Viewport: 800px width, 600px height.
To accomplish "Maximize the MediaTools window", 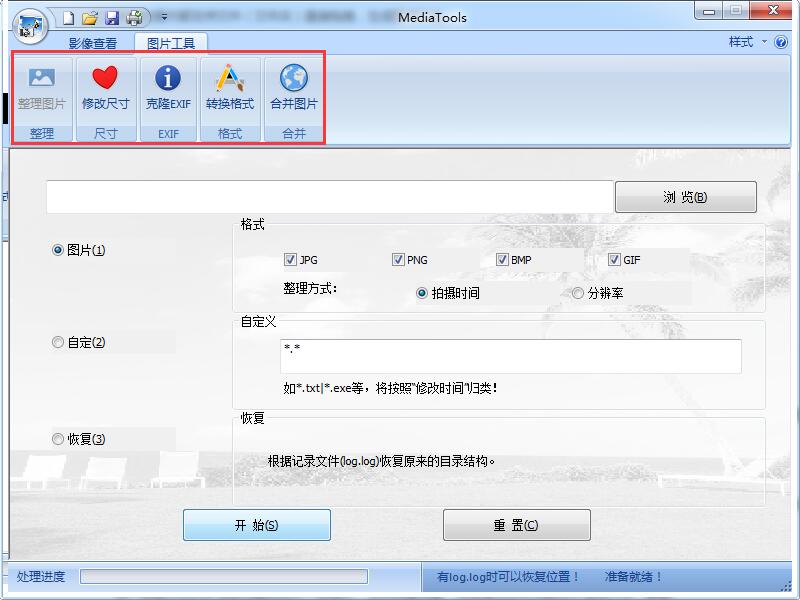I will (x=736, y=11).
